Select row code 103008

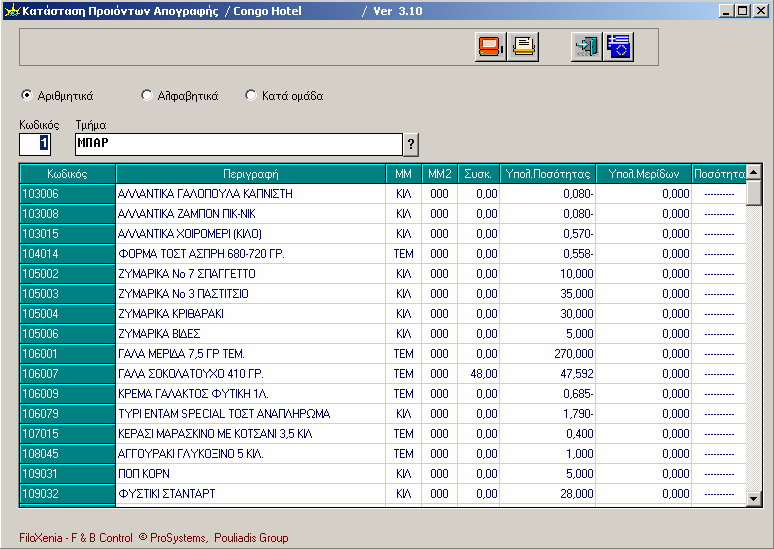(68, 214)
